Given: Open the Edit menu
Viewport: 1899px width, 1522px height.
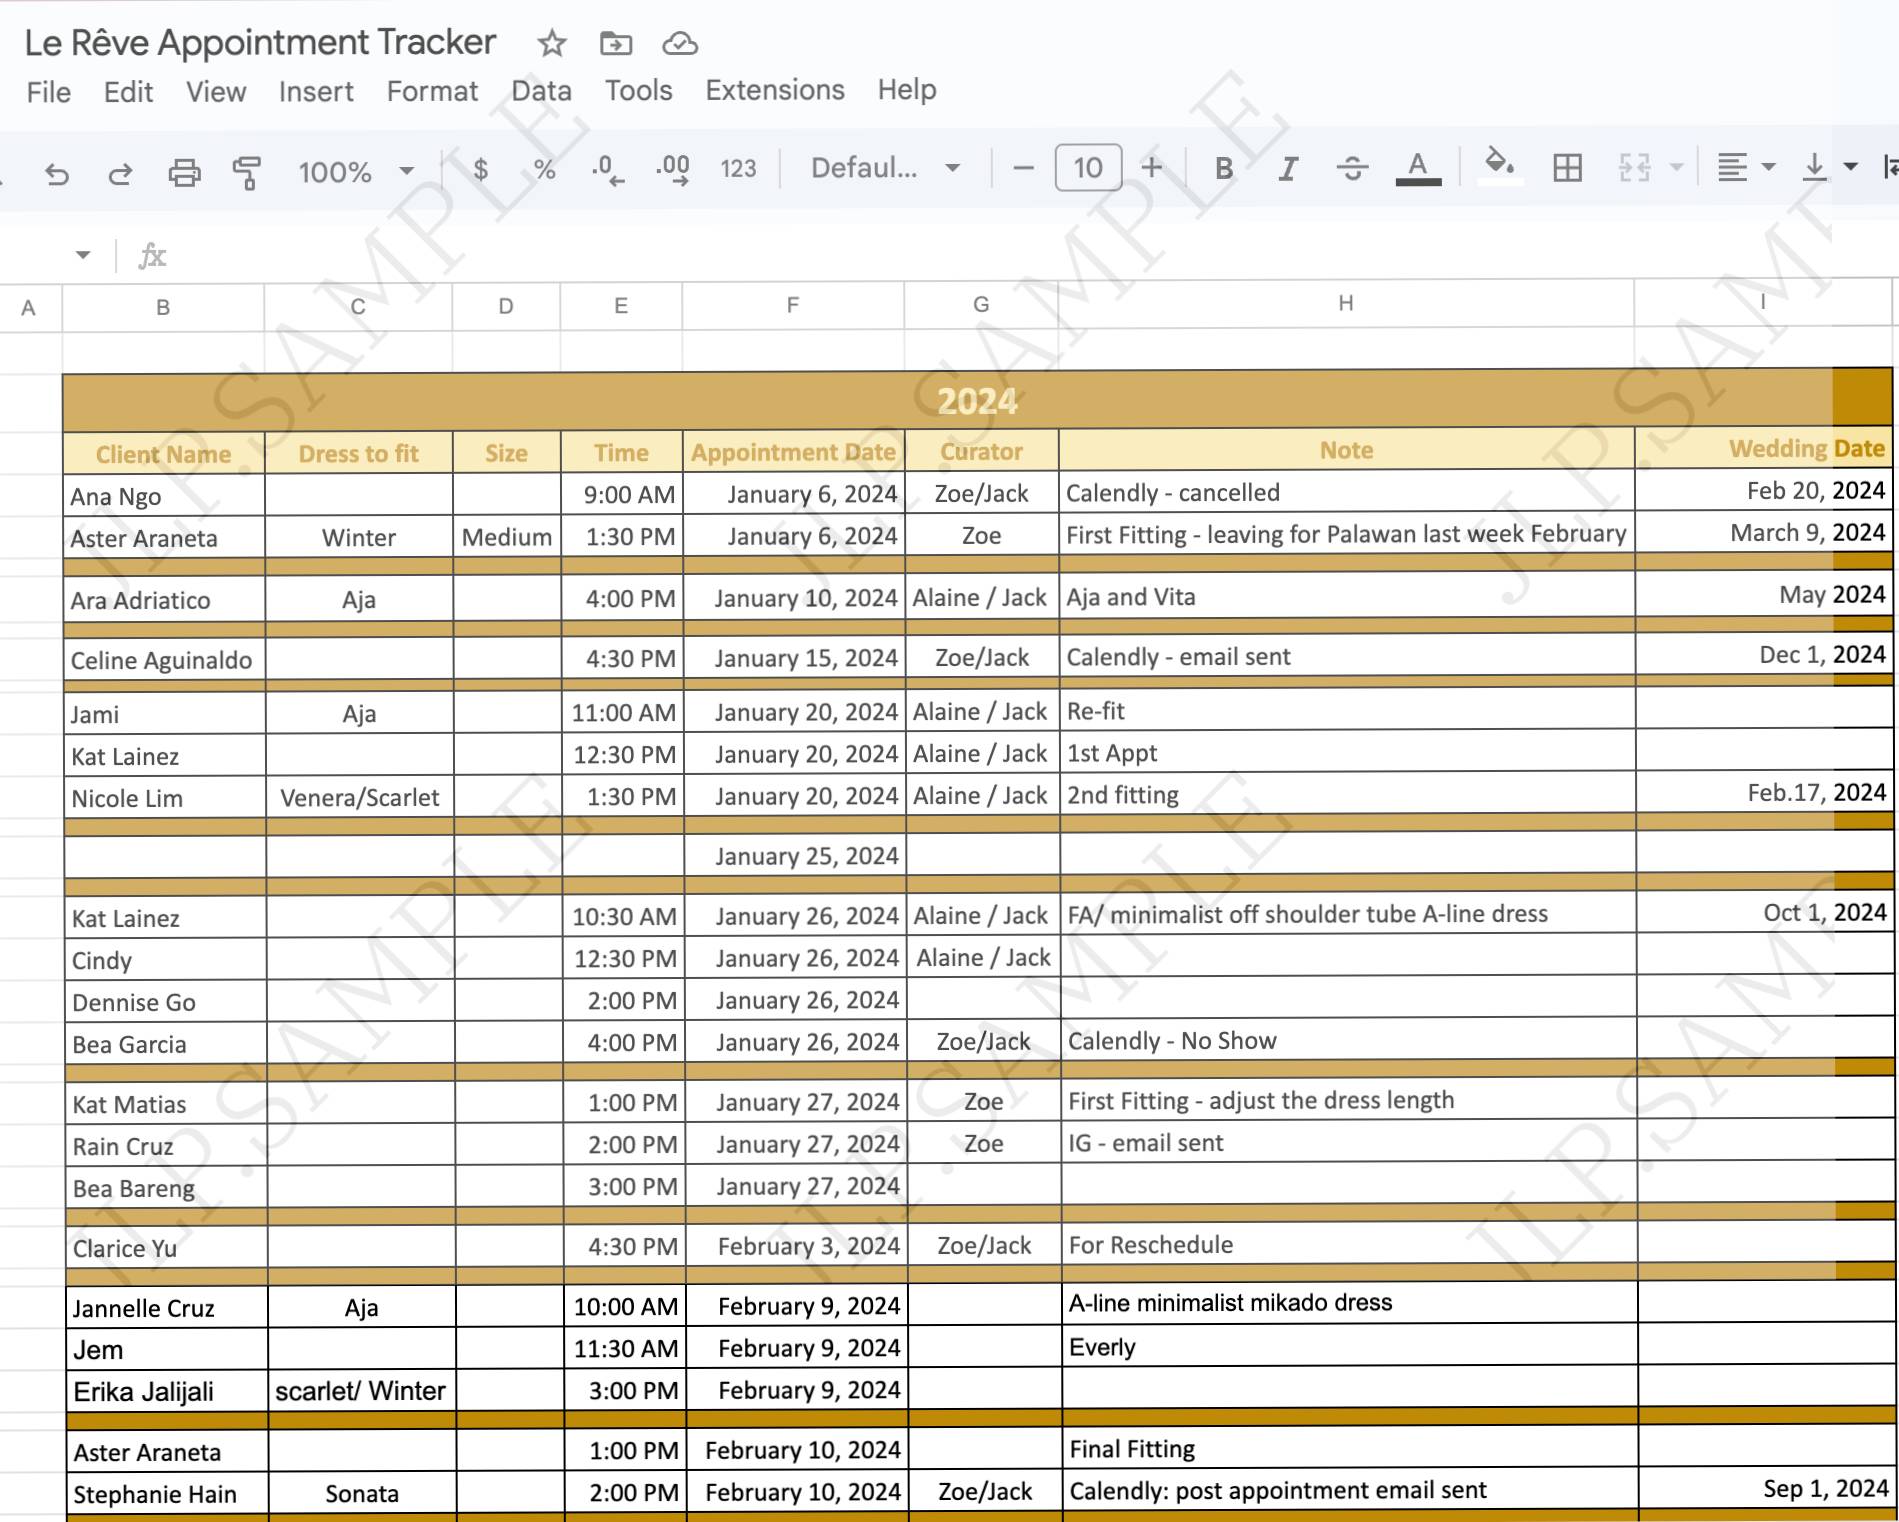Looking at the screenshot, I should 128,92.
